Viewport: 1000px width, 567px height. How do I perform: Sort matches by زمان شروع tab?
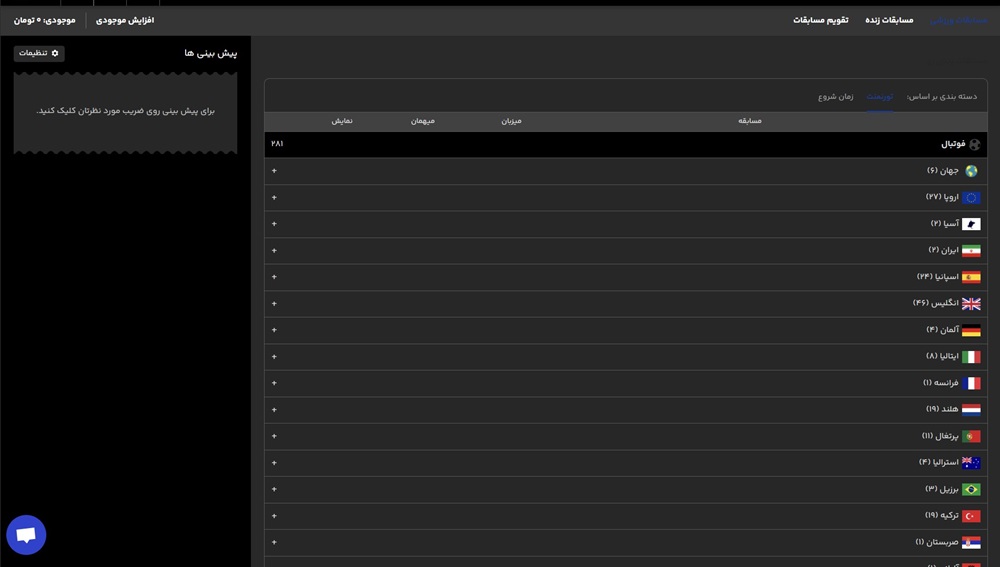[x=836, y=97]
